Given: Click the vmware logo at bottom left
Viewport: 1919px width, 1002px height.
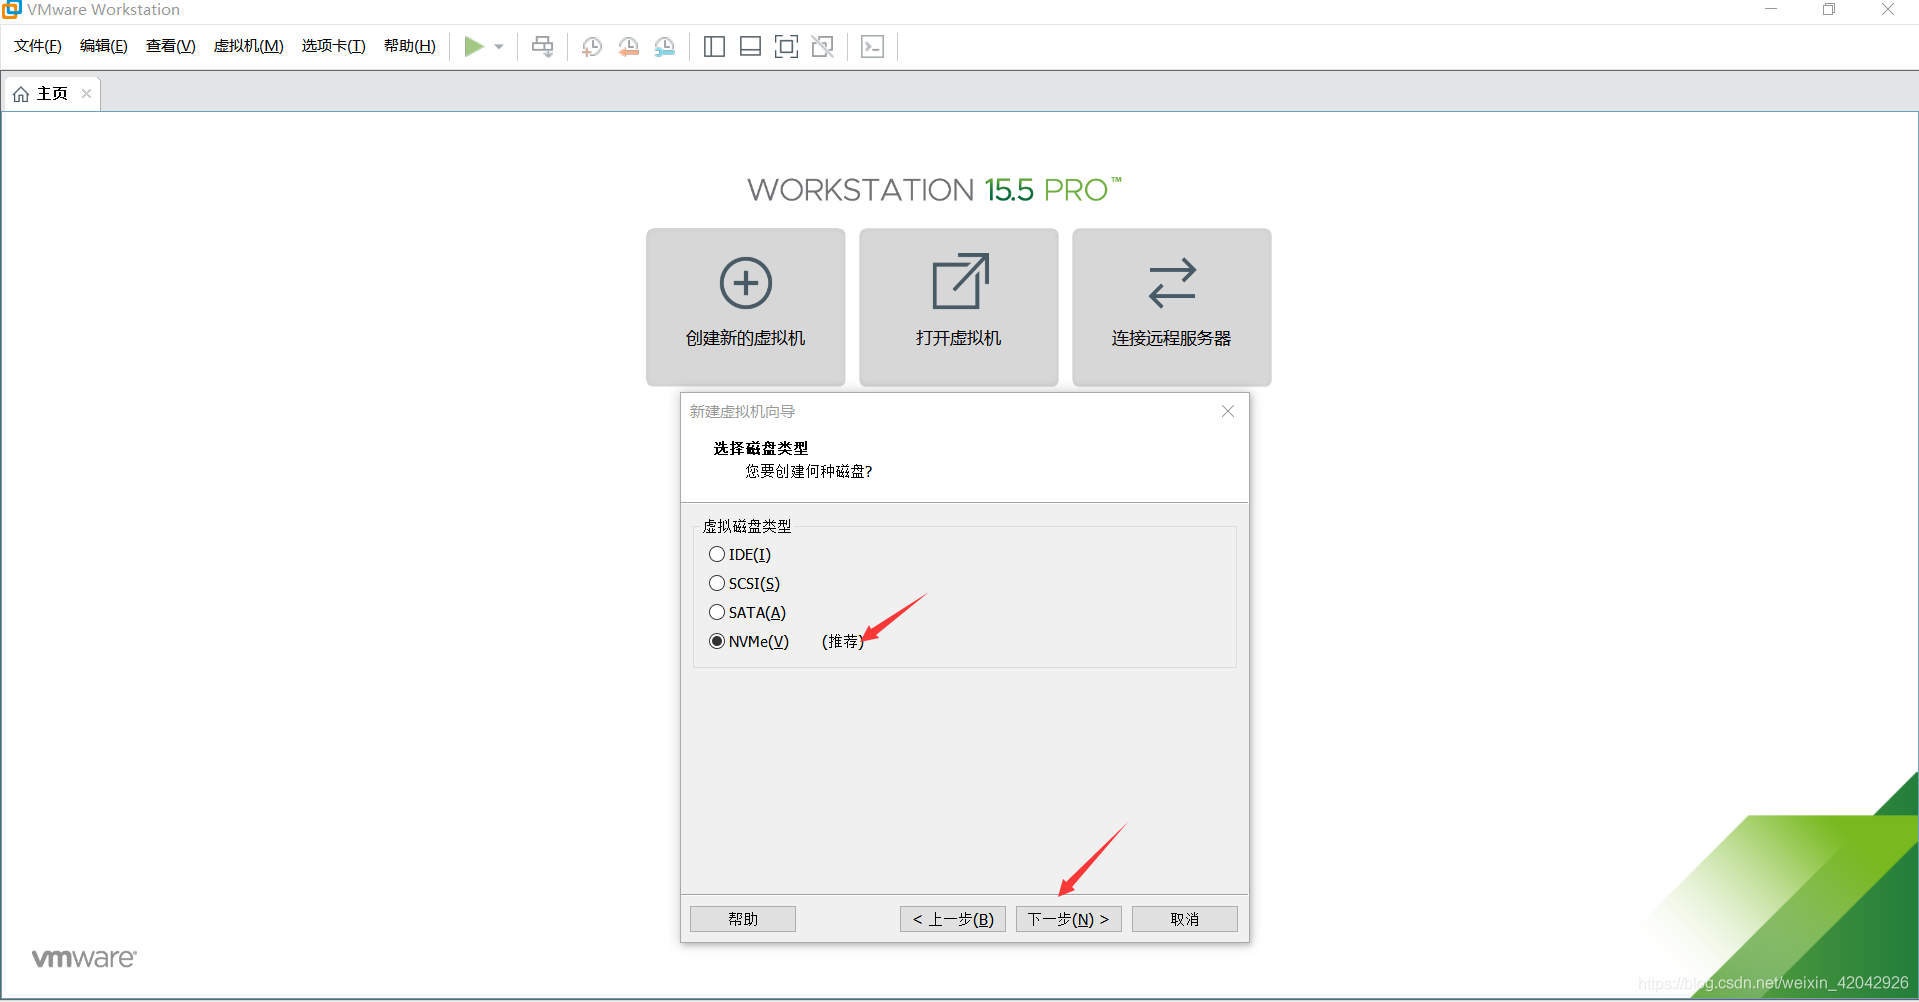Looking at the screenshot, I should coord(84,958).
